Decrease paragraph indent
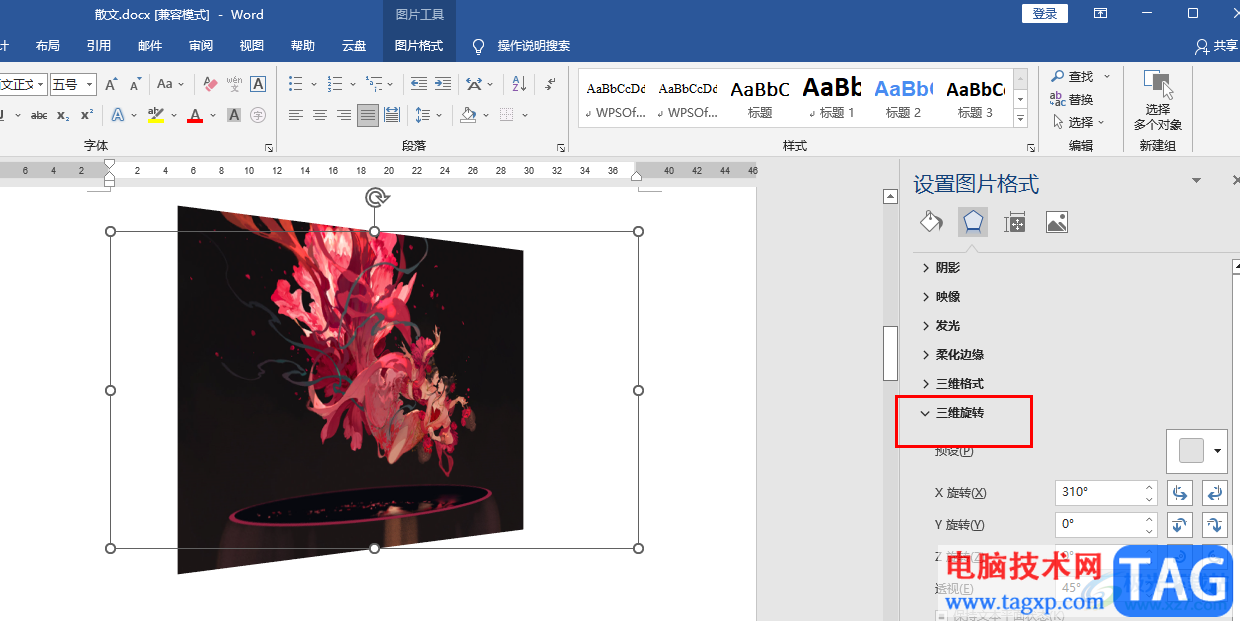The image size is (1240, 621). [x=419, y=85]
